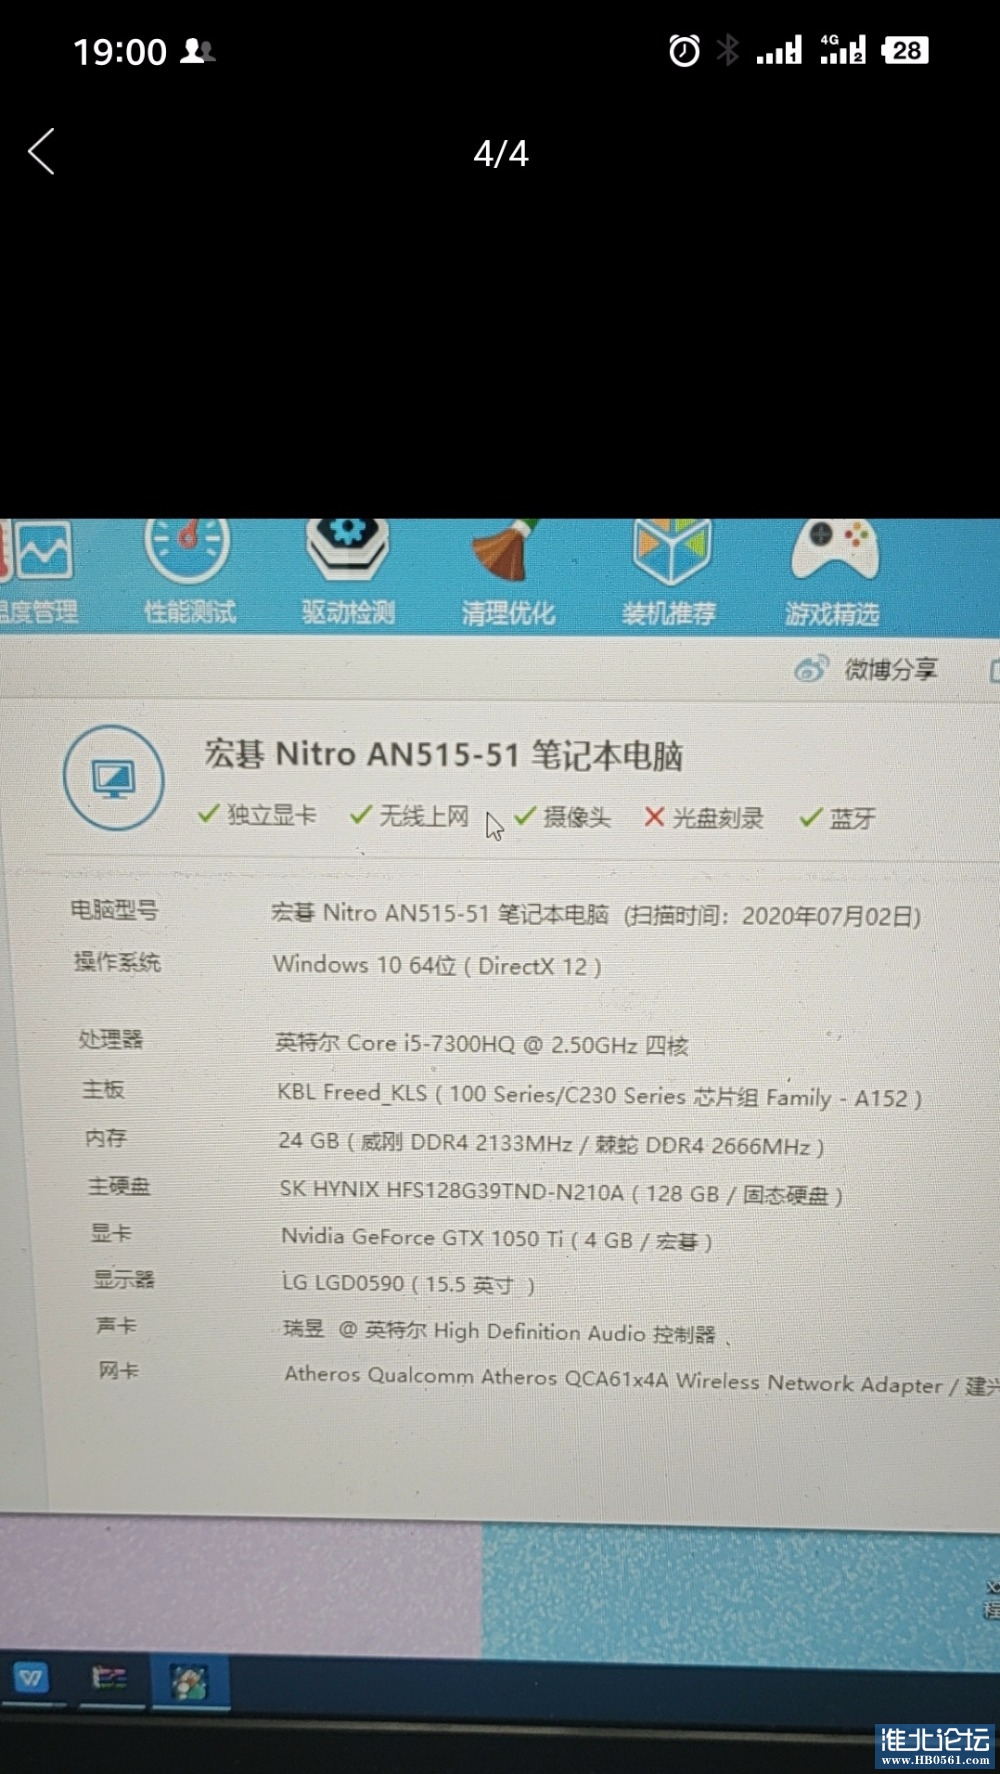Viewport: 1000px width, 1774px height.
Task: Open the highlighted third taskbar app
Action: click(190, 1682)
